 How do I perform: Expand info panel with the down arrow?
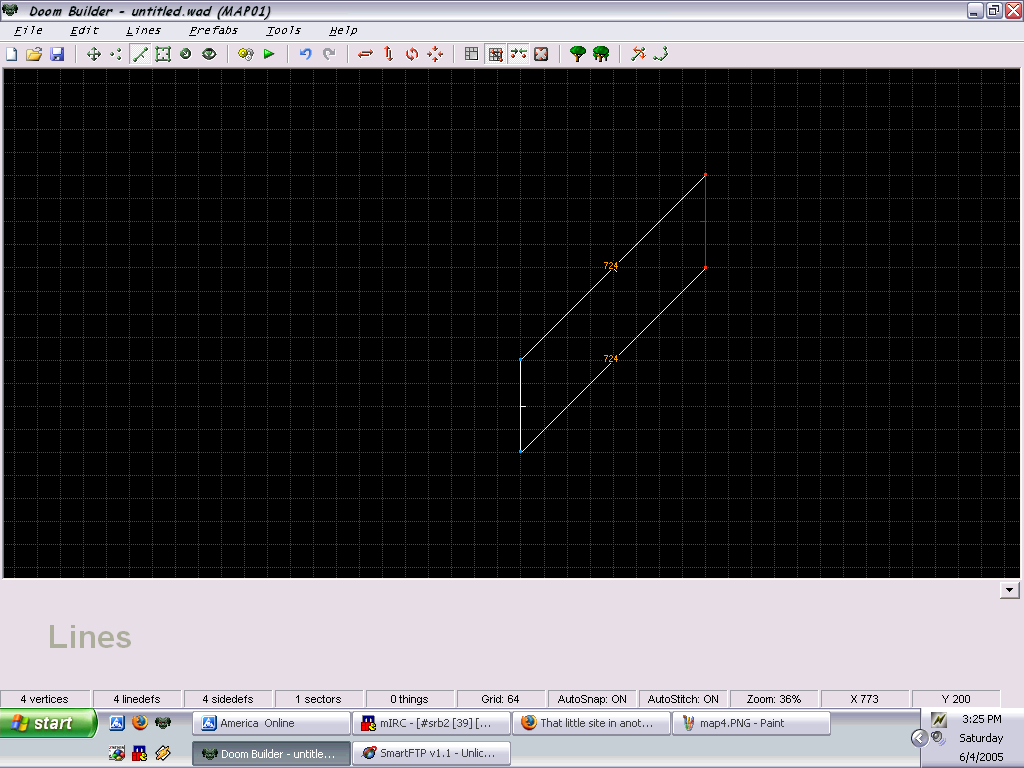pyautogui.click(x=1009, y=590)
